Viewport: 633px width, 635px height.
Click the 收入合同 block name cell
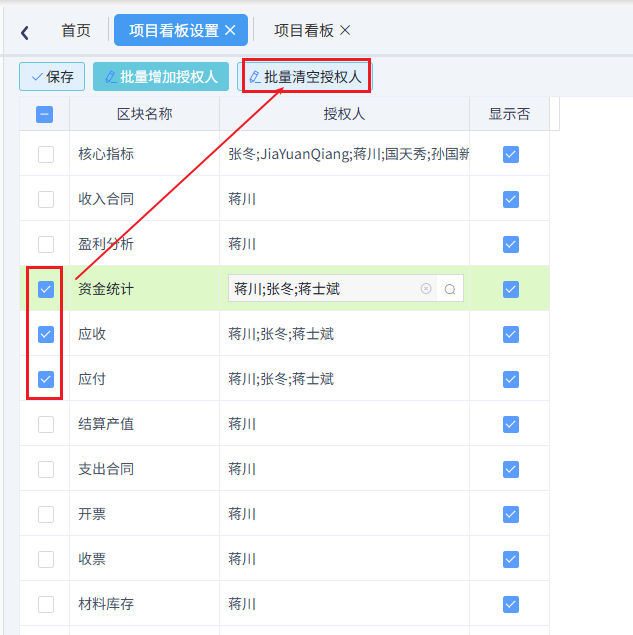pyautogui.click(x=145, y=199)
